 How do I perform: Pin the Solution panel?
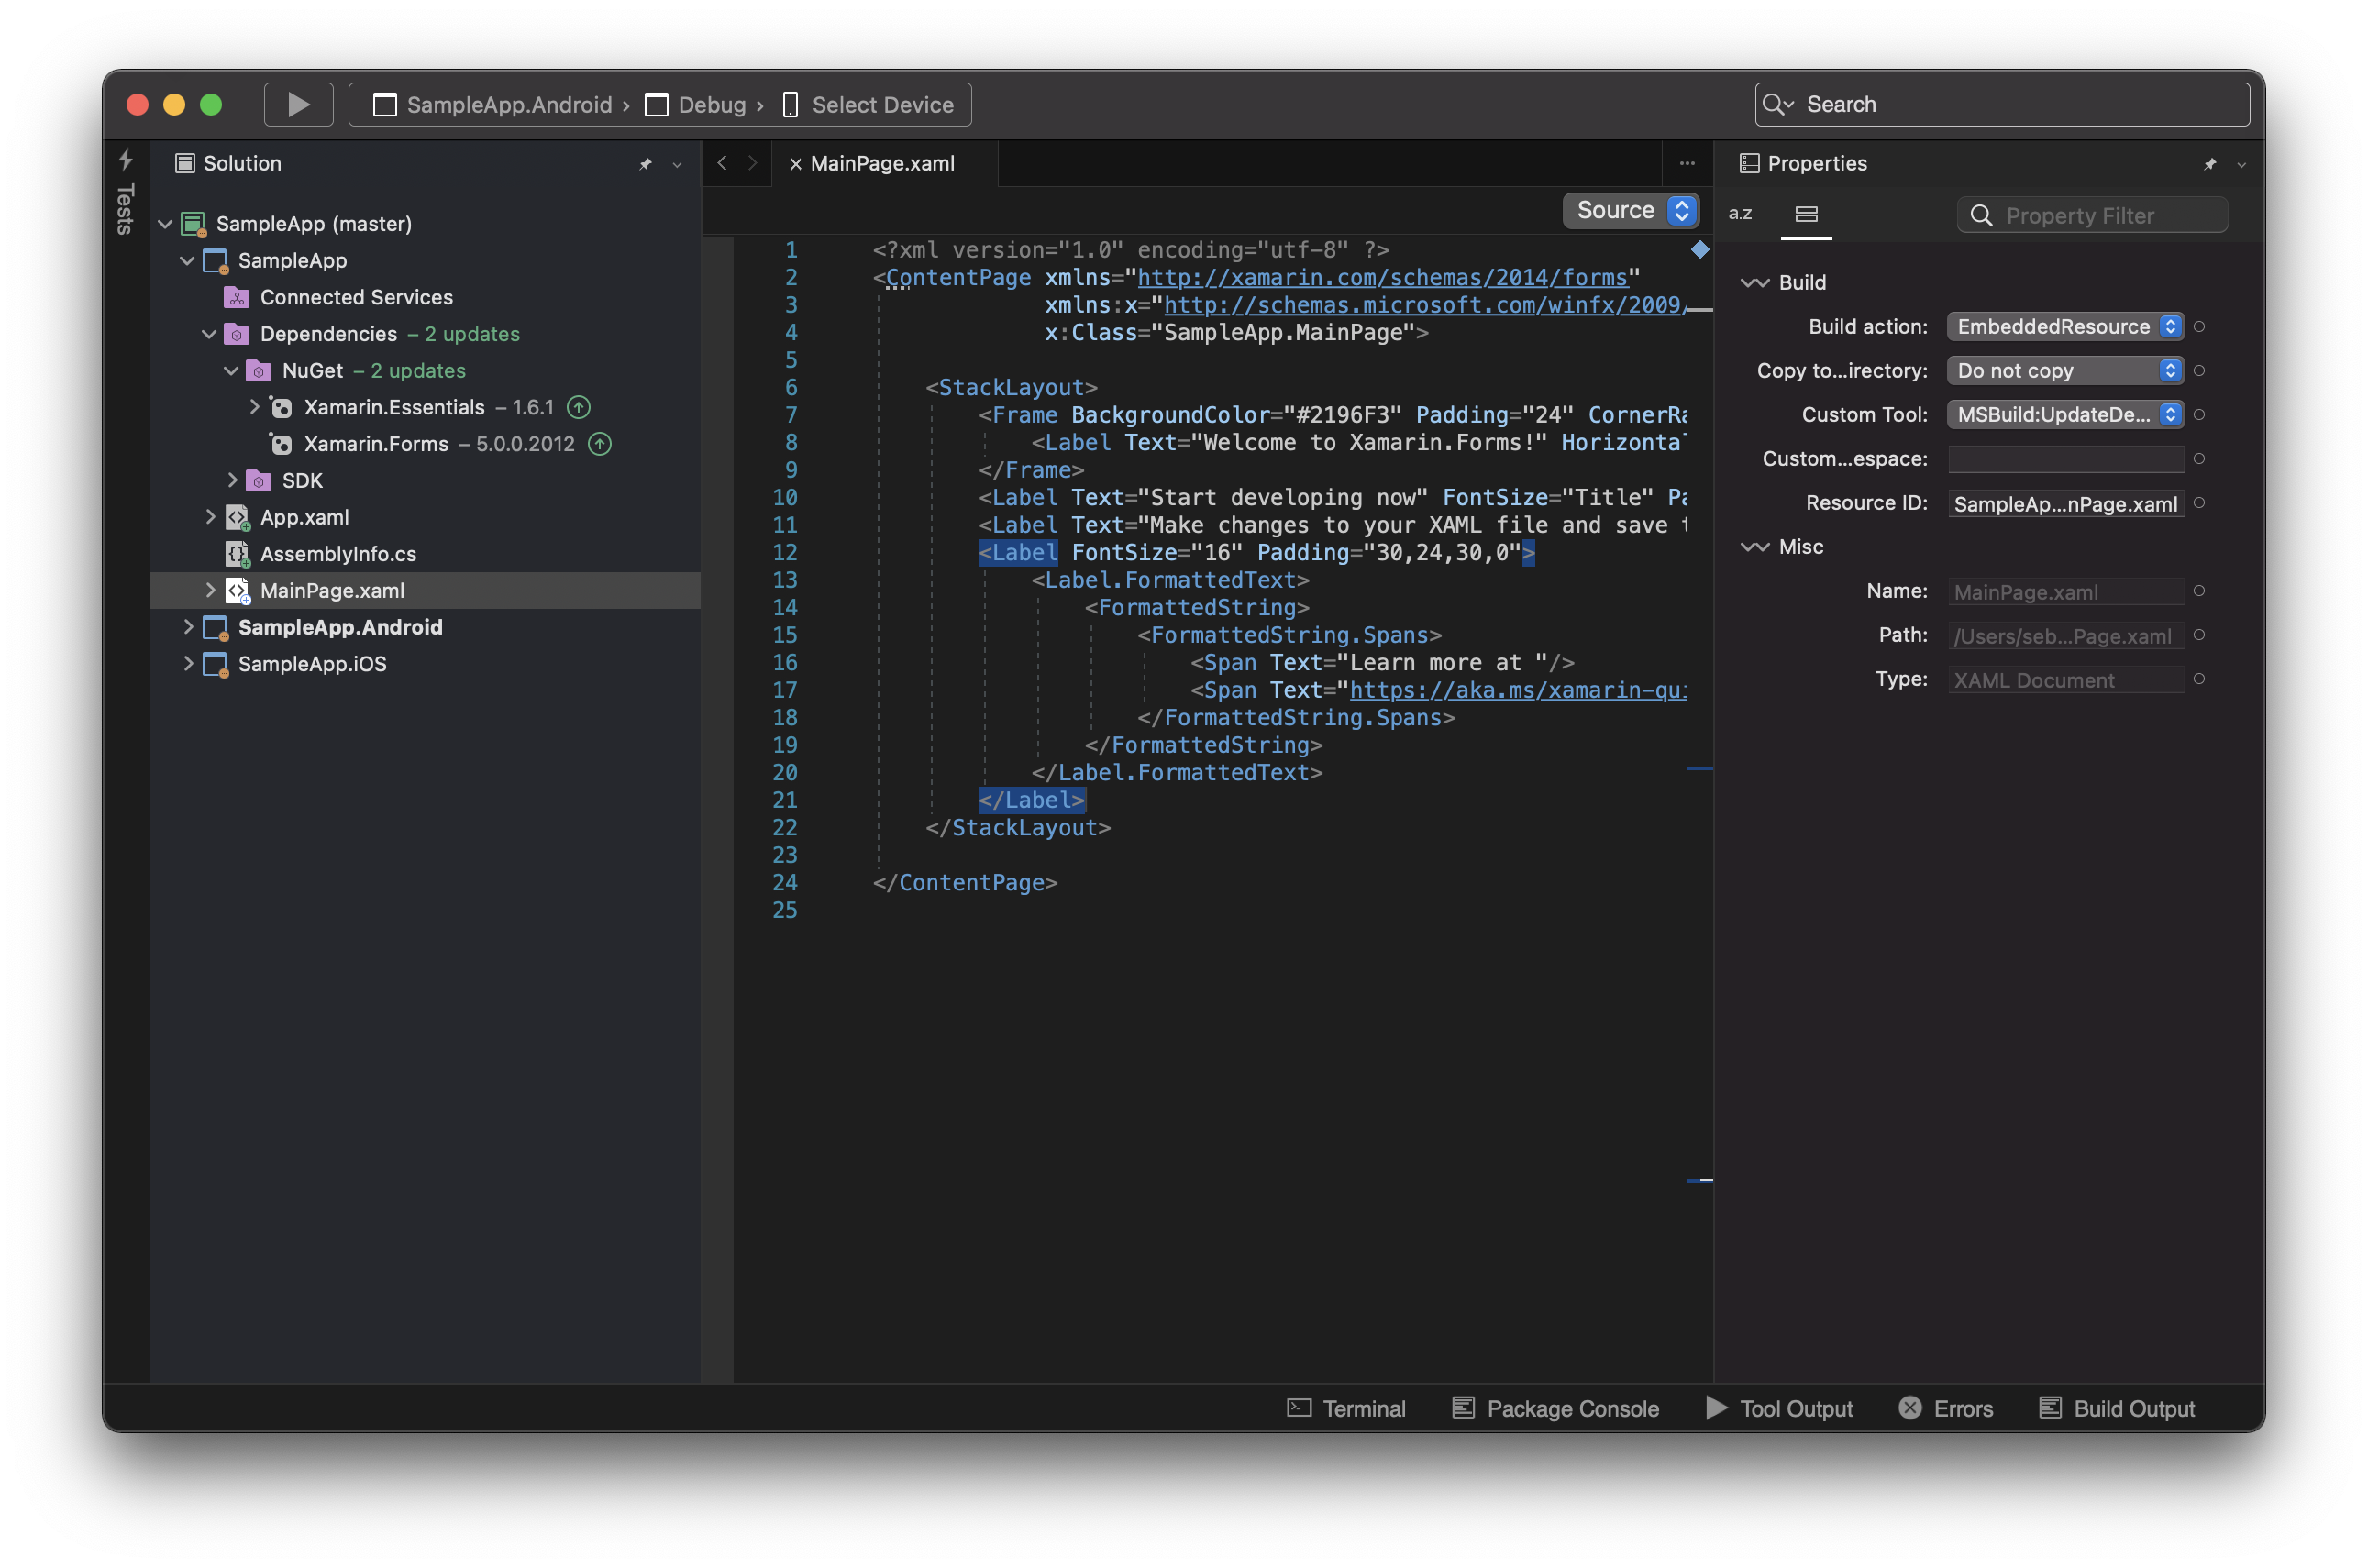click(646, 164)
